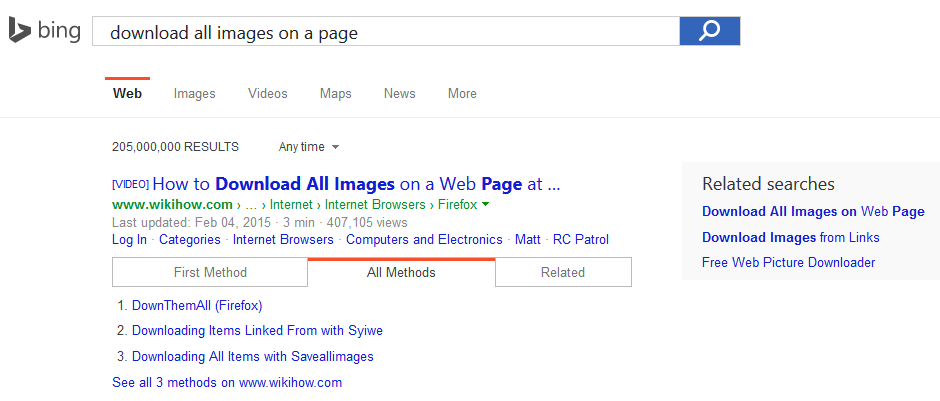Screen dimensions: 940x401
Task: Go to the Maps tab
Action: pos(335,94)
